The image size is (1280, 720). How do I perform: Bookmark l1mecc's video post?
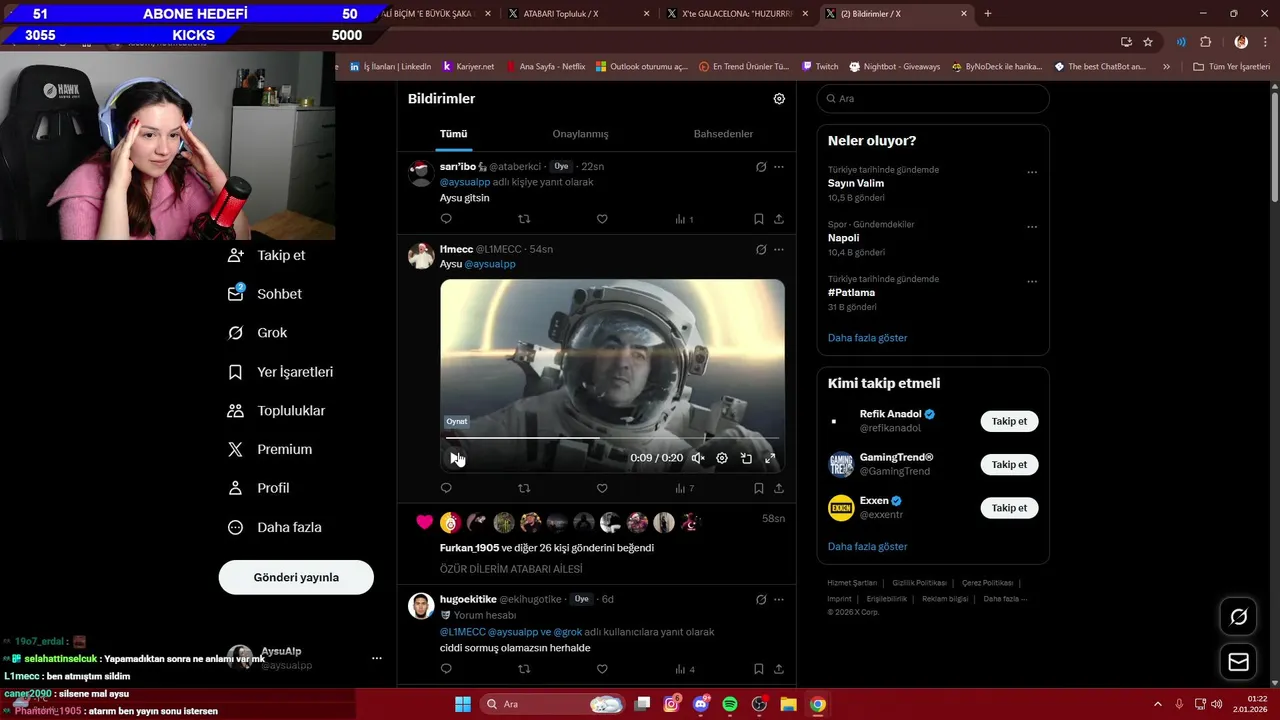(x=759, y=489)
